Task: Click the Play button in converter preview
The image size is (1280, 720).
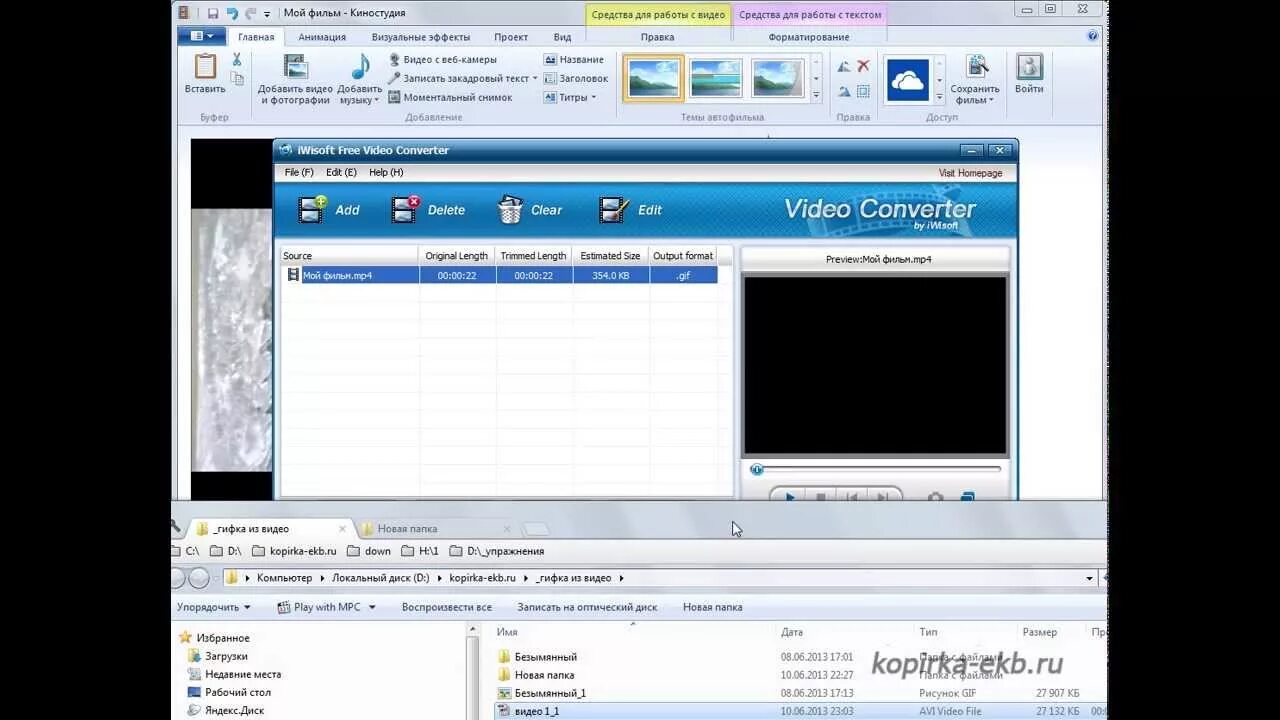Action: pos(789,496)
